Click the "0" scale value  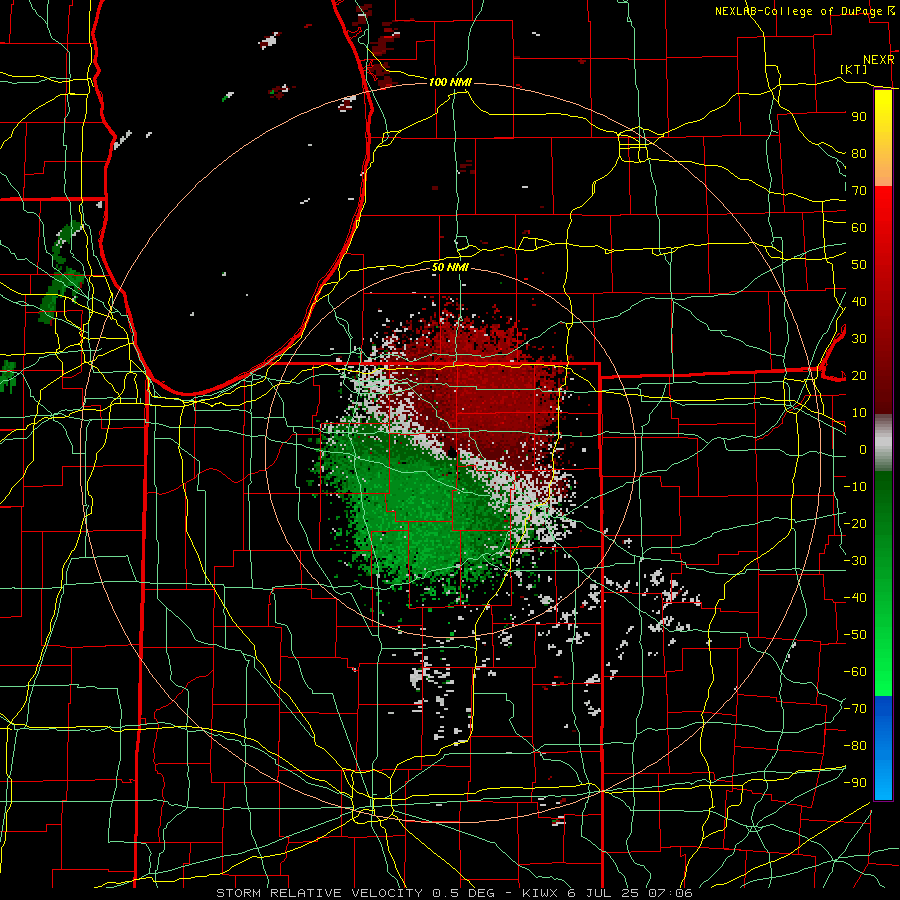click(863, 449)
